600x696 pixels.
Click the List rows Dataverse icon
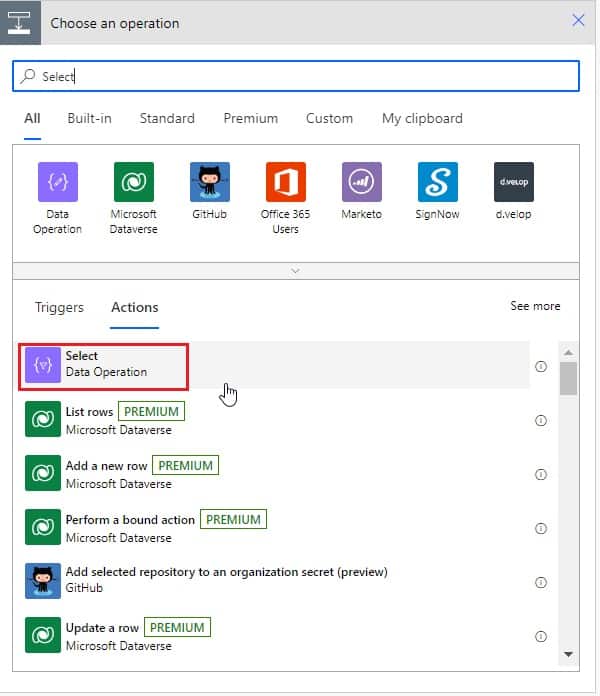coord(43,419)
